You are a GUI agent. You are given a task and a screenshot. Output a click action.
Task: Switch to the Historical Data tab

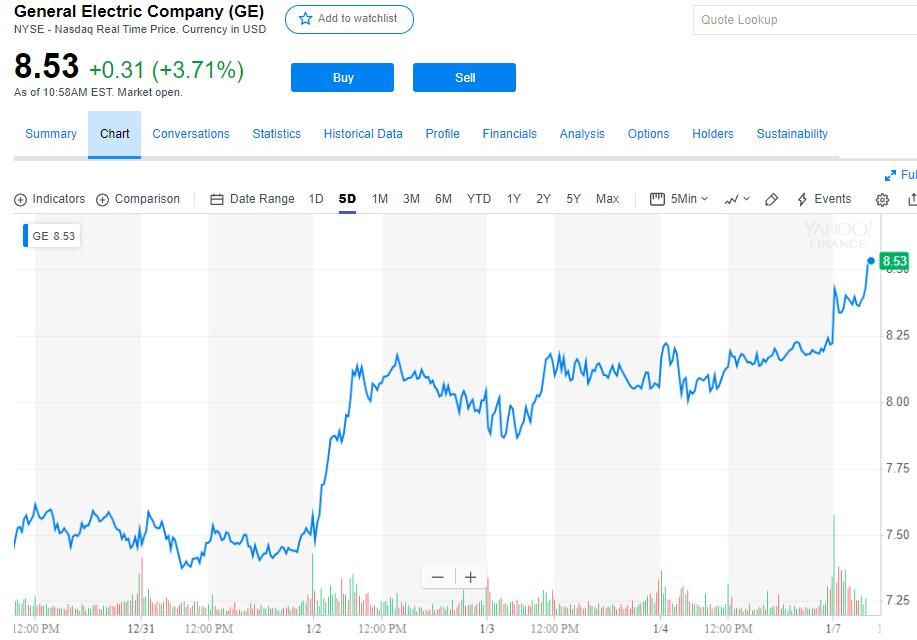click(363, 134)
